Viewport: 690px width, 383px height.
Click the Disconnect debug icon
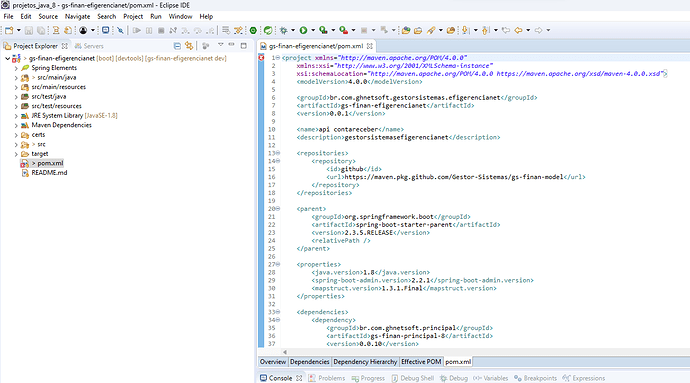click(x=173, y=30)
